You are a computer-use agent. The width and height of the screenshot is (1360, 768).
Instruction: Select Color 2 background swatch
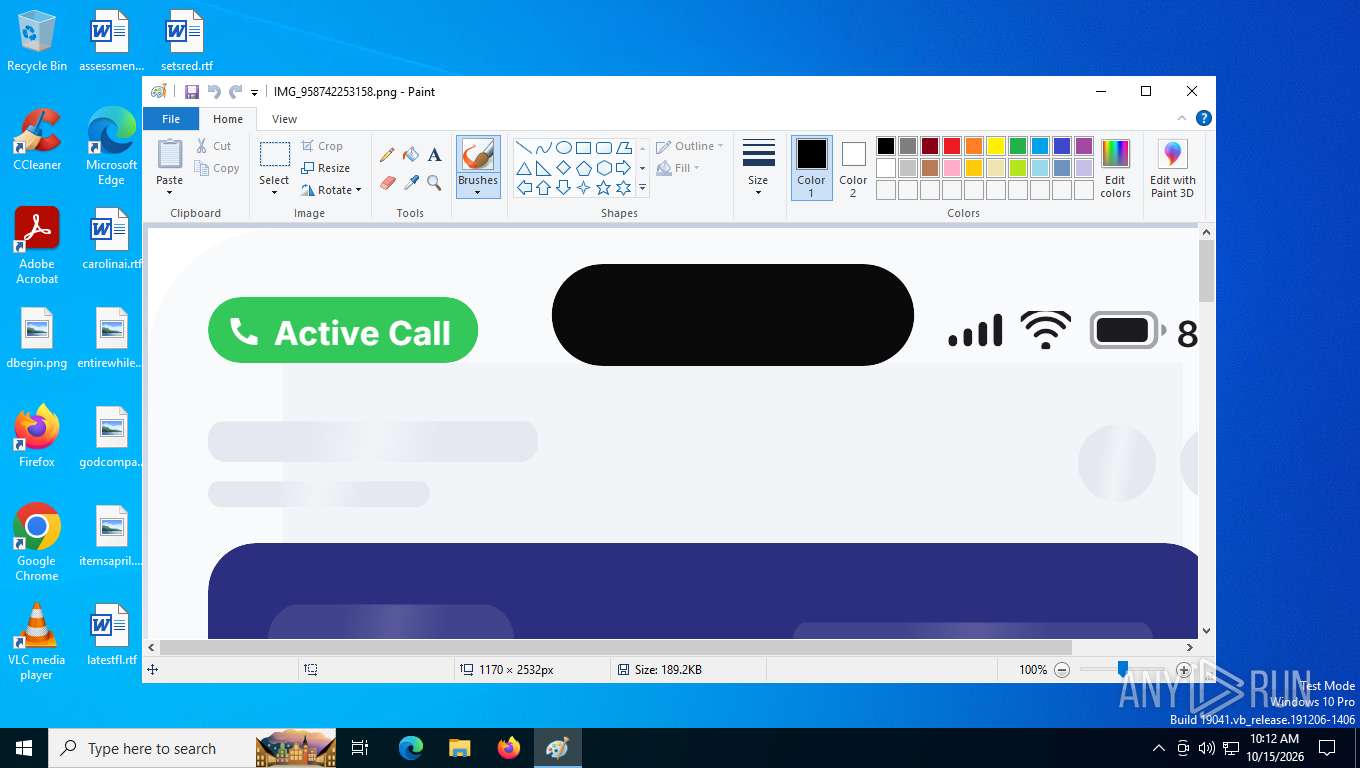click(853, 168)
